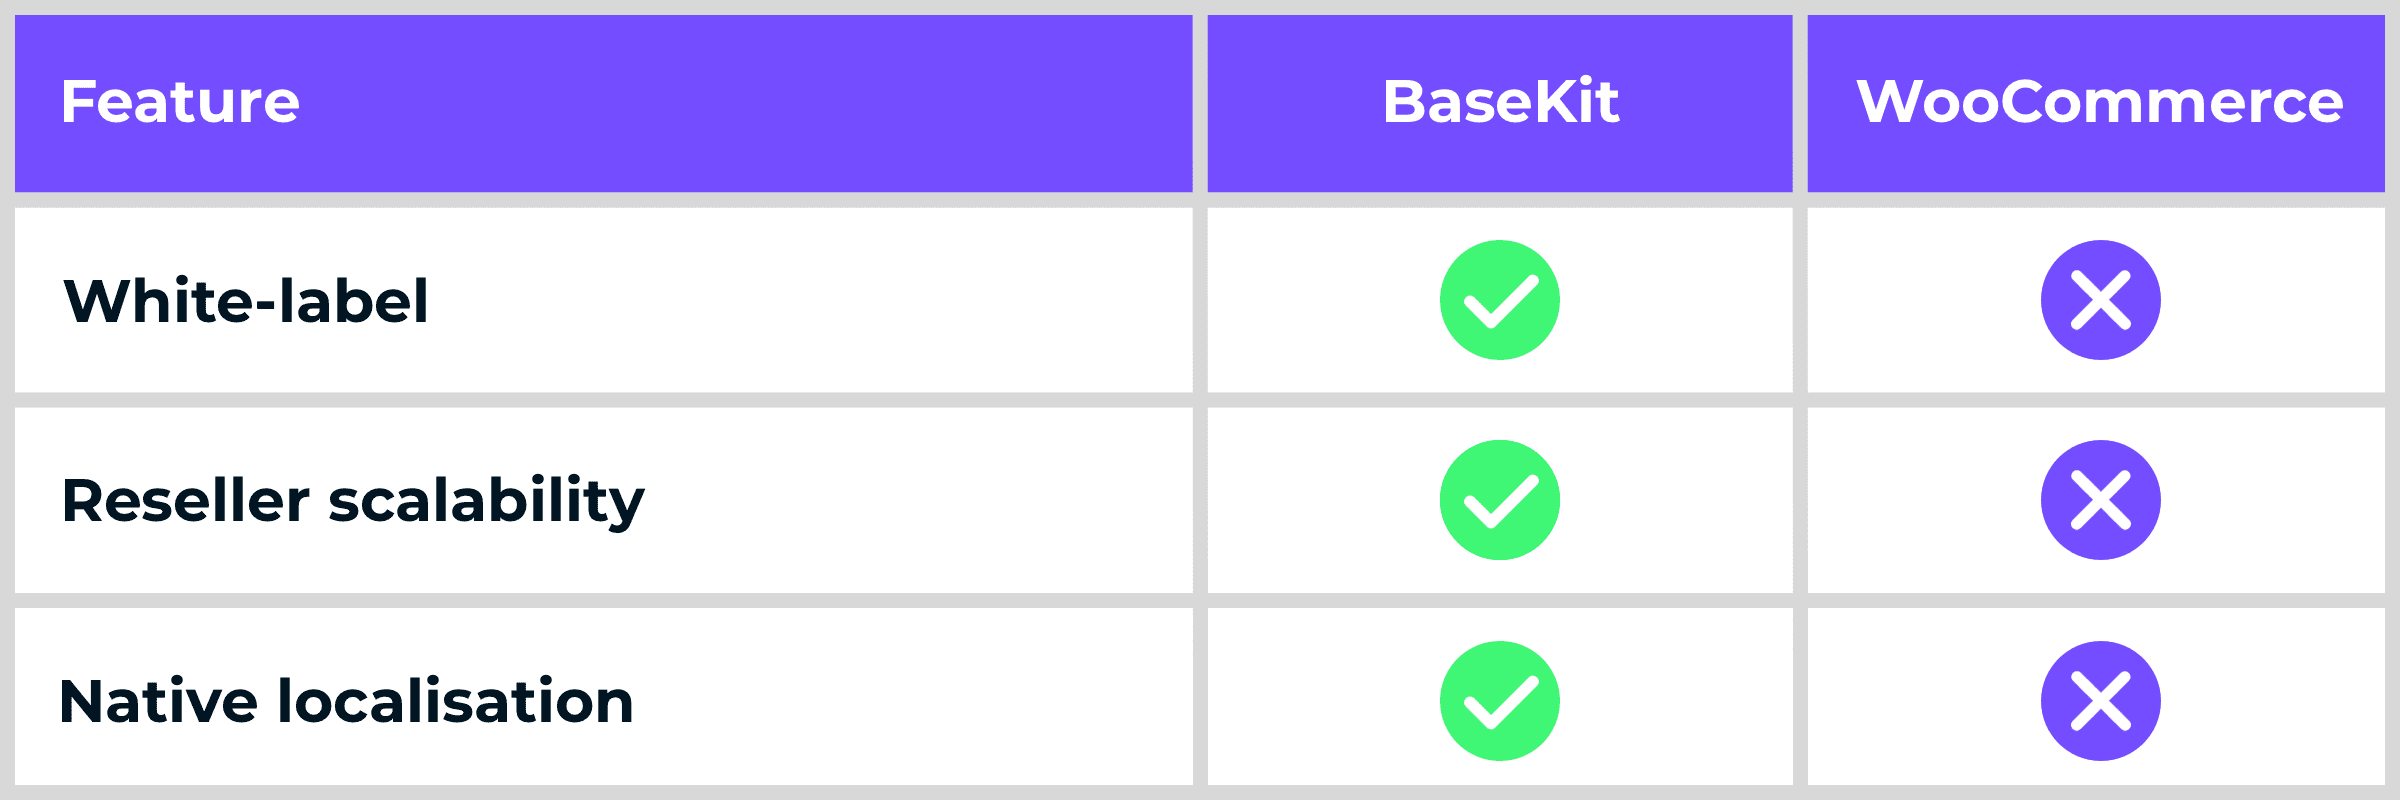
Task: Click the empty space right of Reseller scalability text
Action: coord(900,500)
